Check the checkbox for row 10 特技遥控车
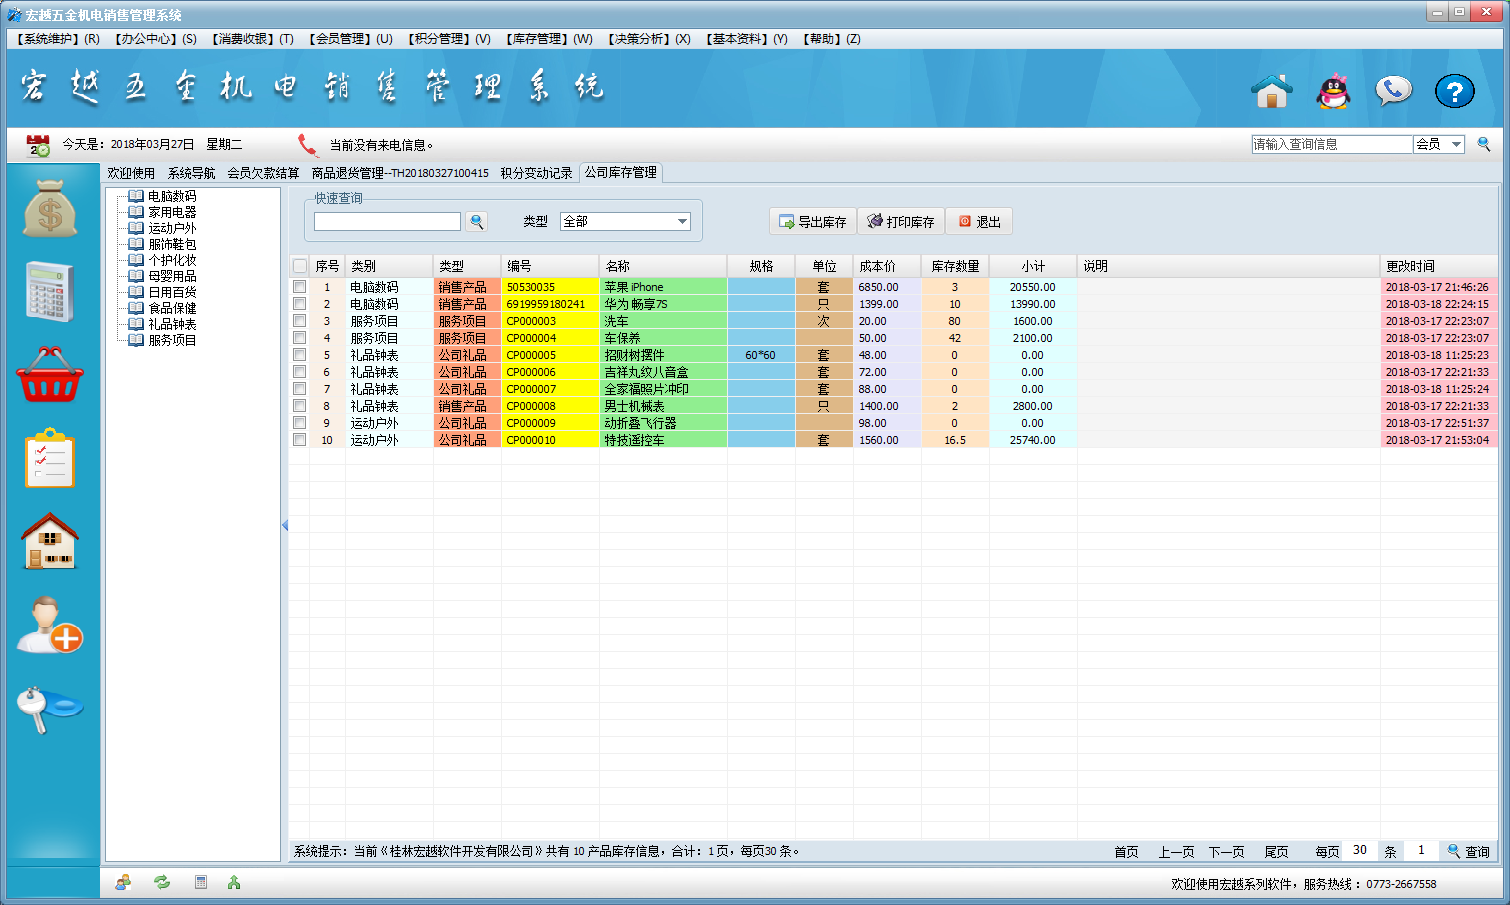Viewport: 1510px width, 905px height. (x=300, y=440)
